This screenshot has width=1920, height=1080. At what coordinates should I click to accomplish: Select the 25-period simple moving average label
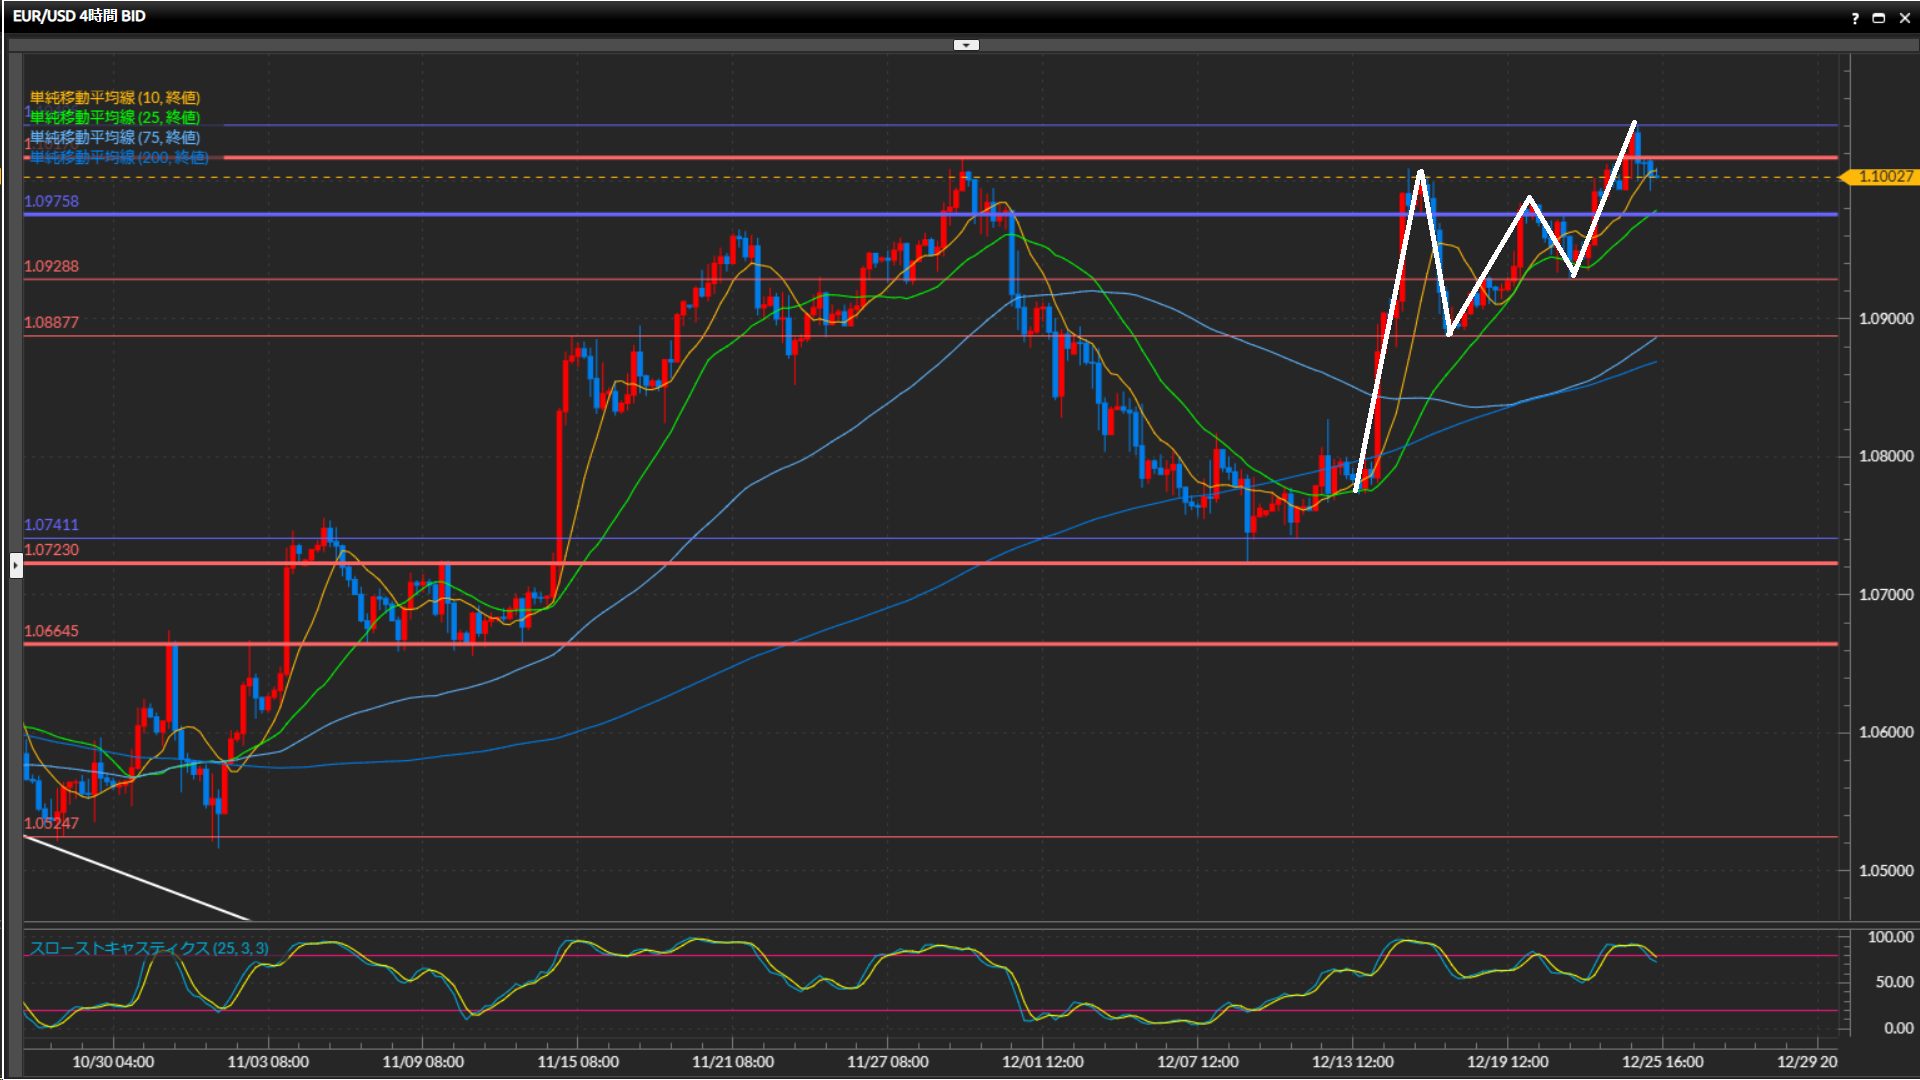click(115, 117)
